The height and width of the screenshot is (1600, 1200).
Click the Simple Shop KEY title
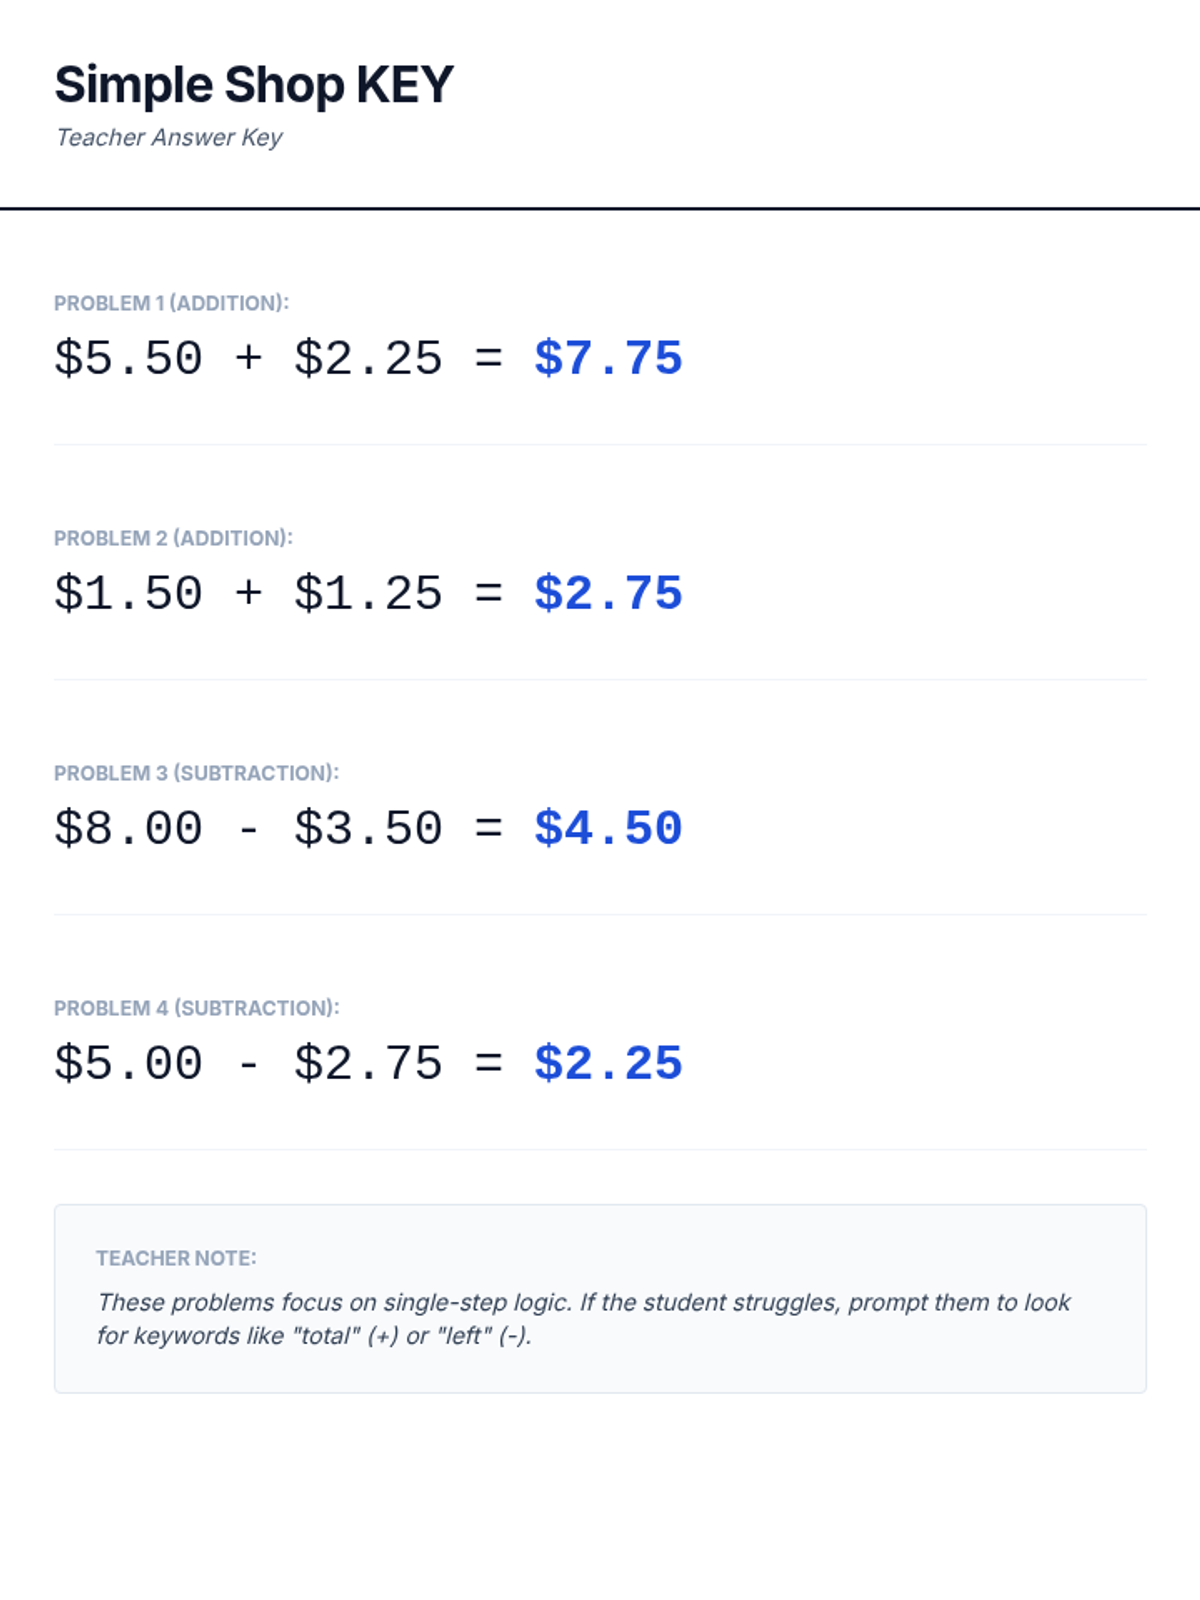click(x=254, y=85)
